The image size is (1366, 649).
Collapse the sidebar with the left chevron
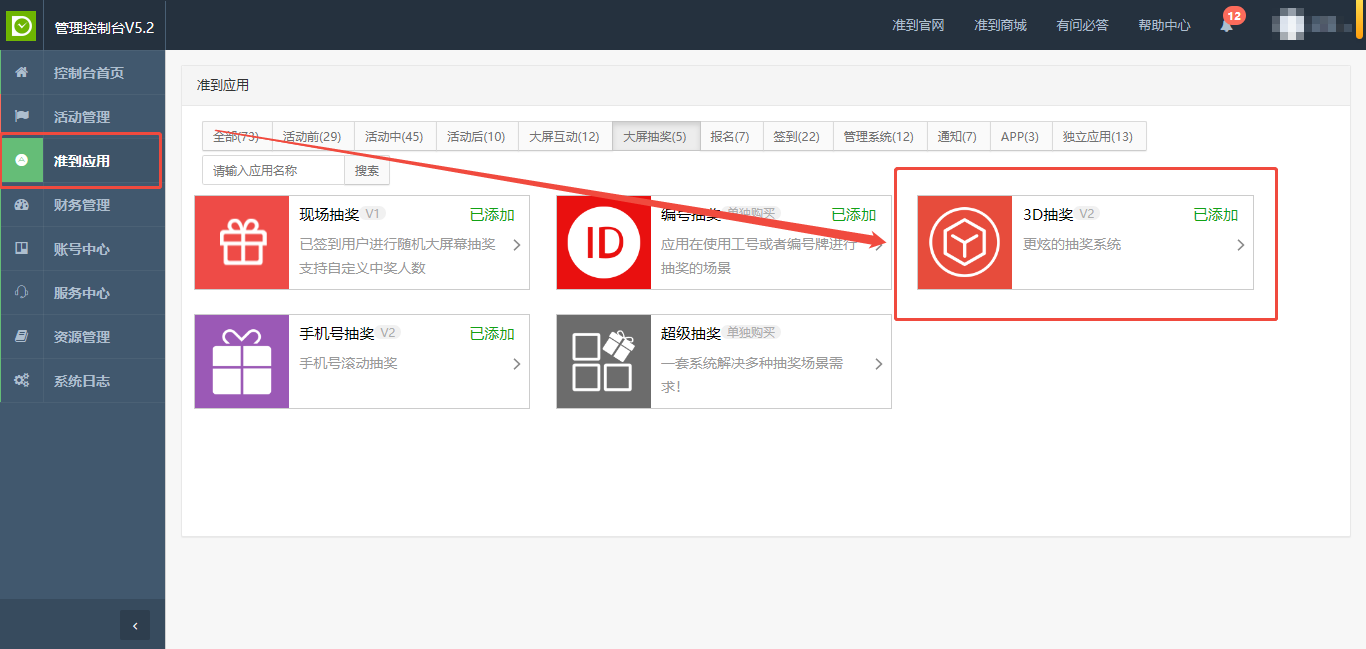[x=135, y=625]
